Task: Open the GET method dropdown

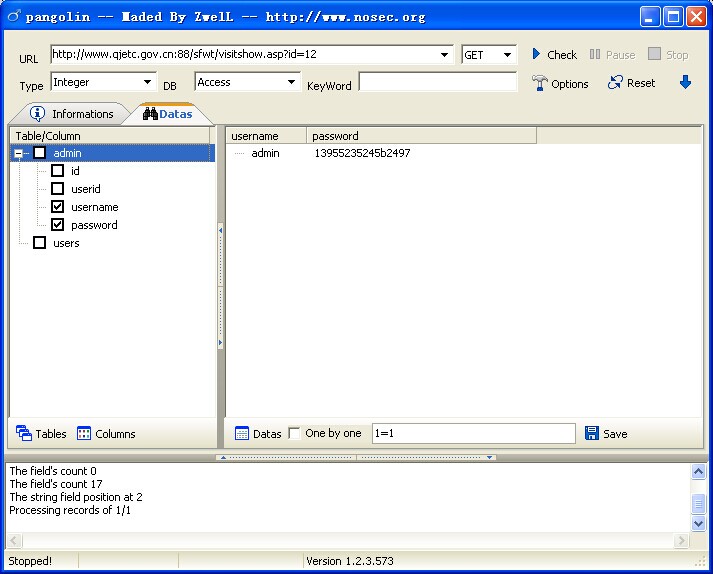Action: [x=507, y=55]
